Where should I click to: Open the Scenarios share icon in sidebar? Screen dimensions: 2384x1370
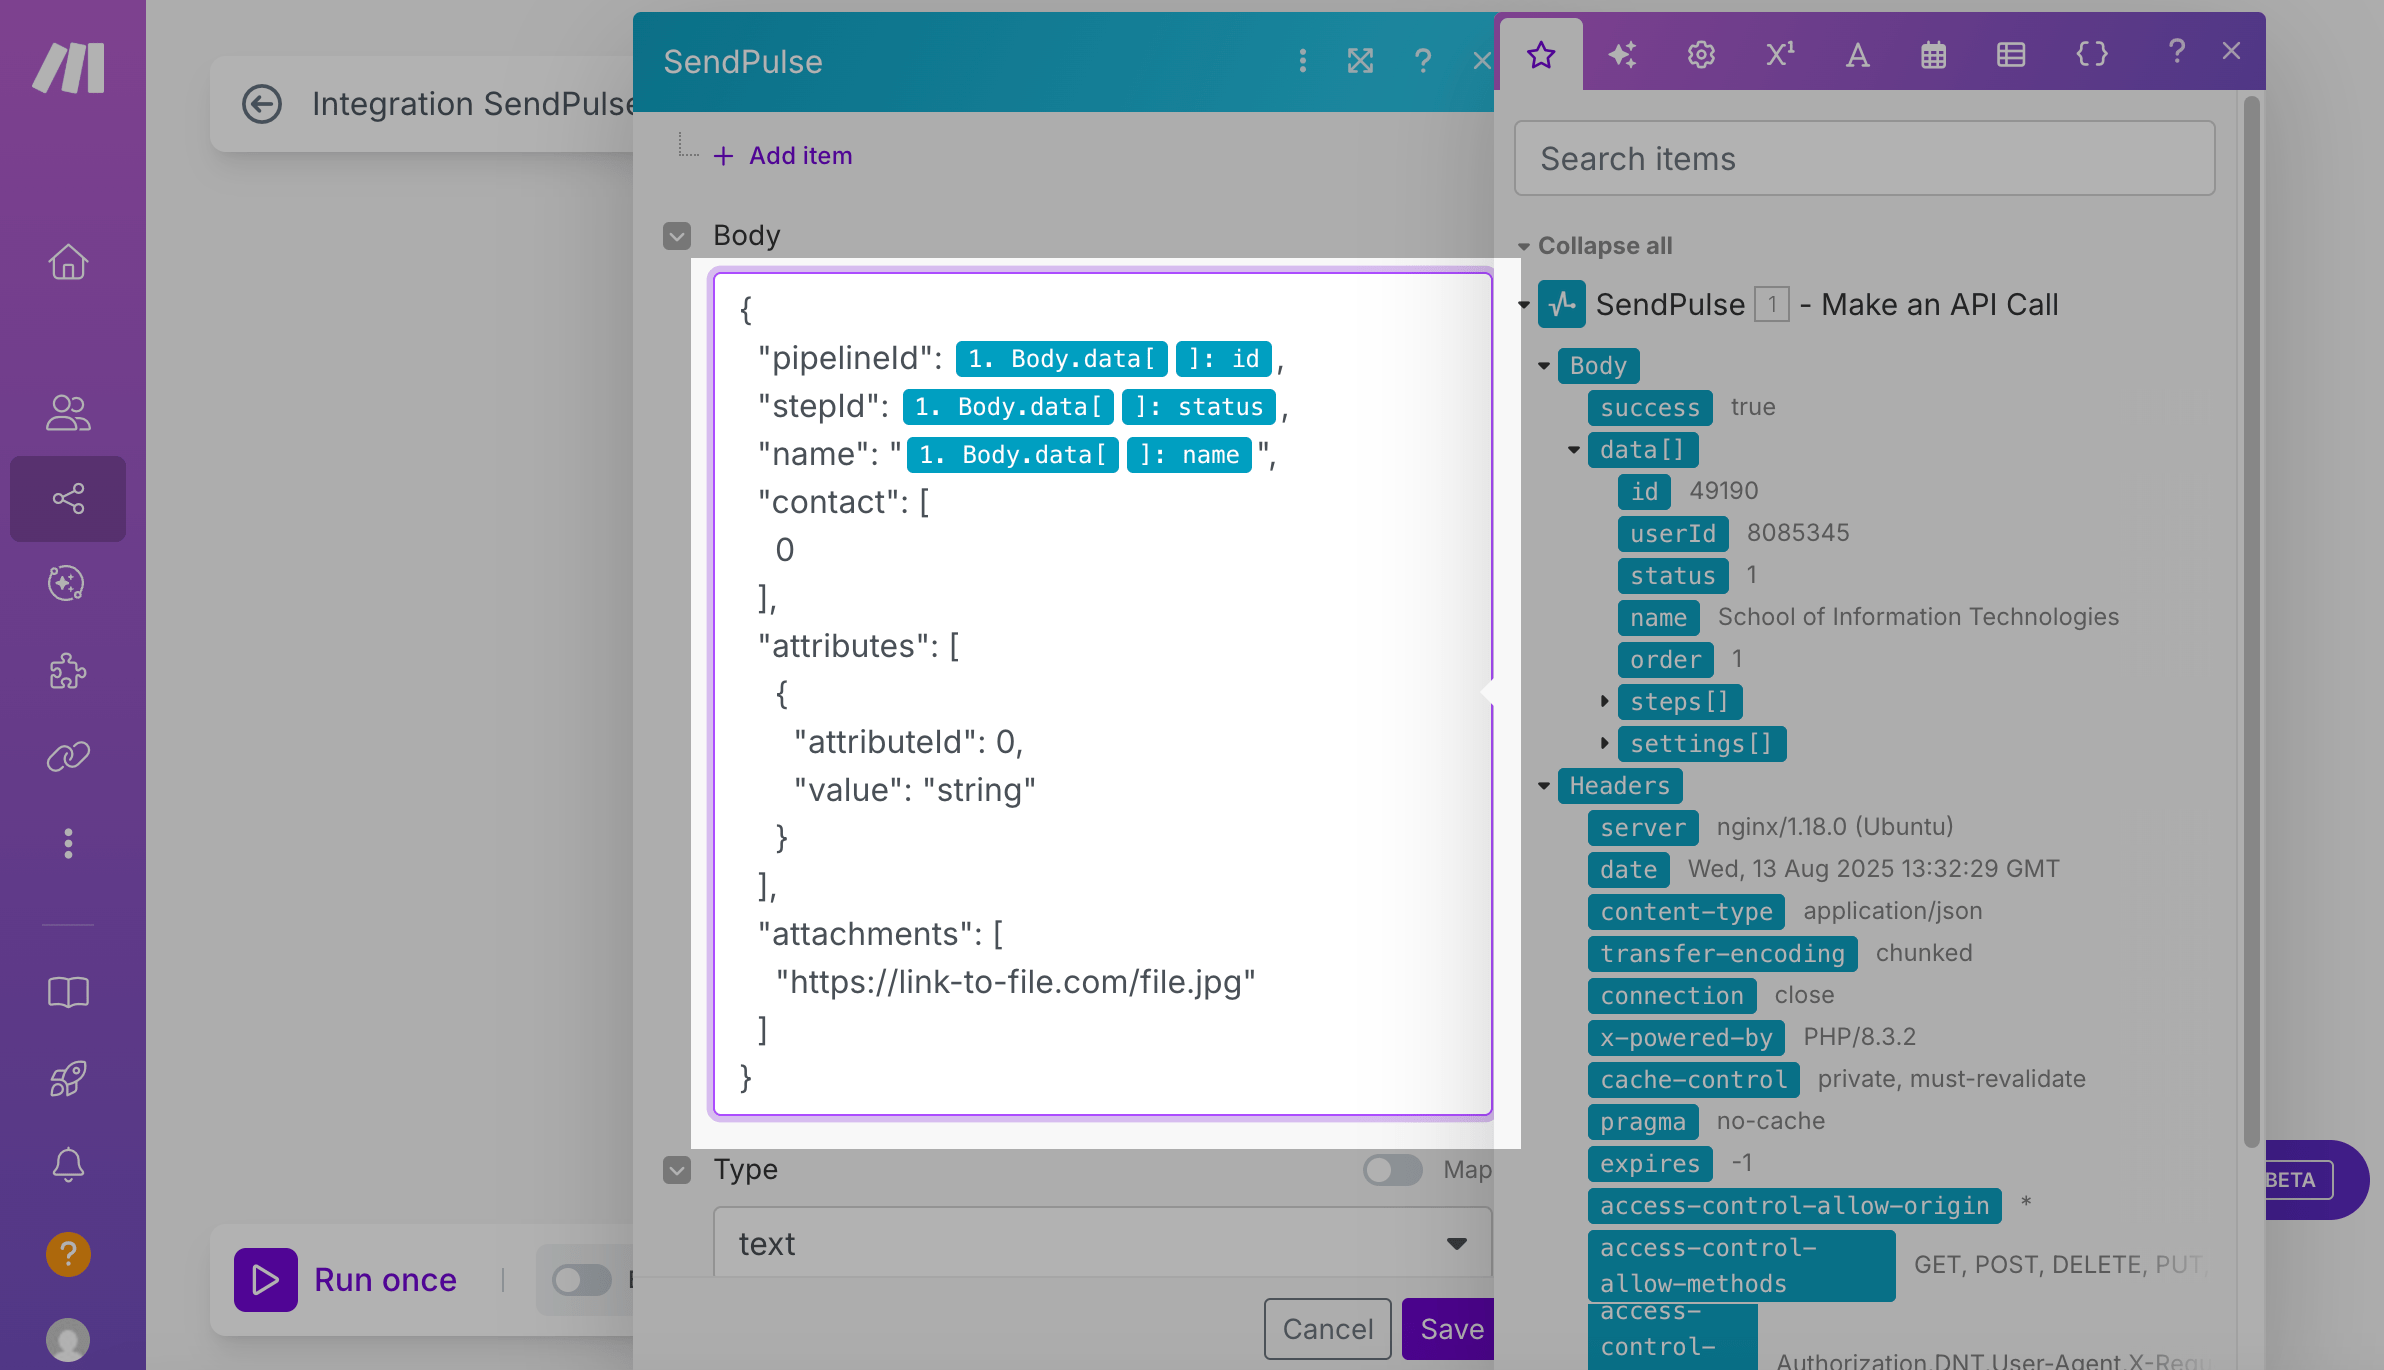(68, 498)
